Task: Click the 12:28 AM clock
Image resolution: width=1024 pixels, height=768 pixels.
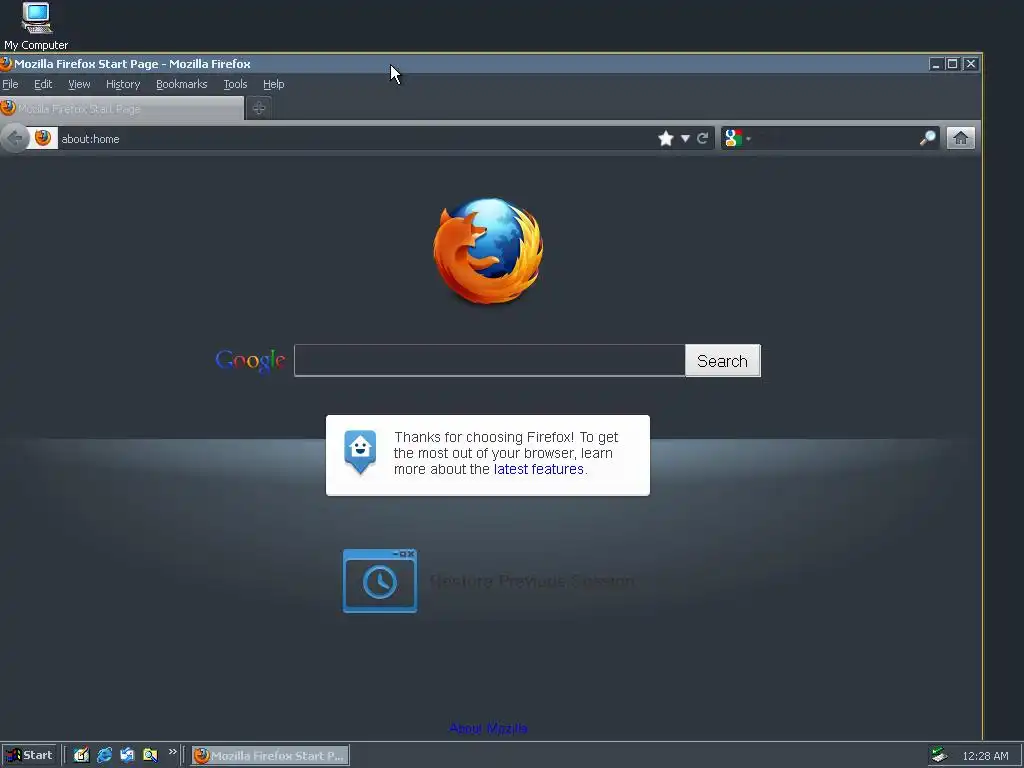Action: click(x=985, y=756)
